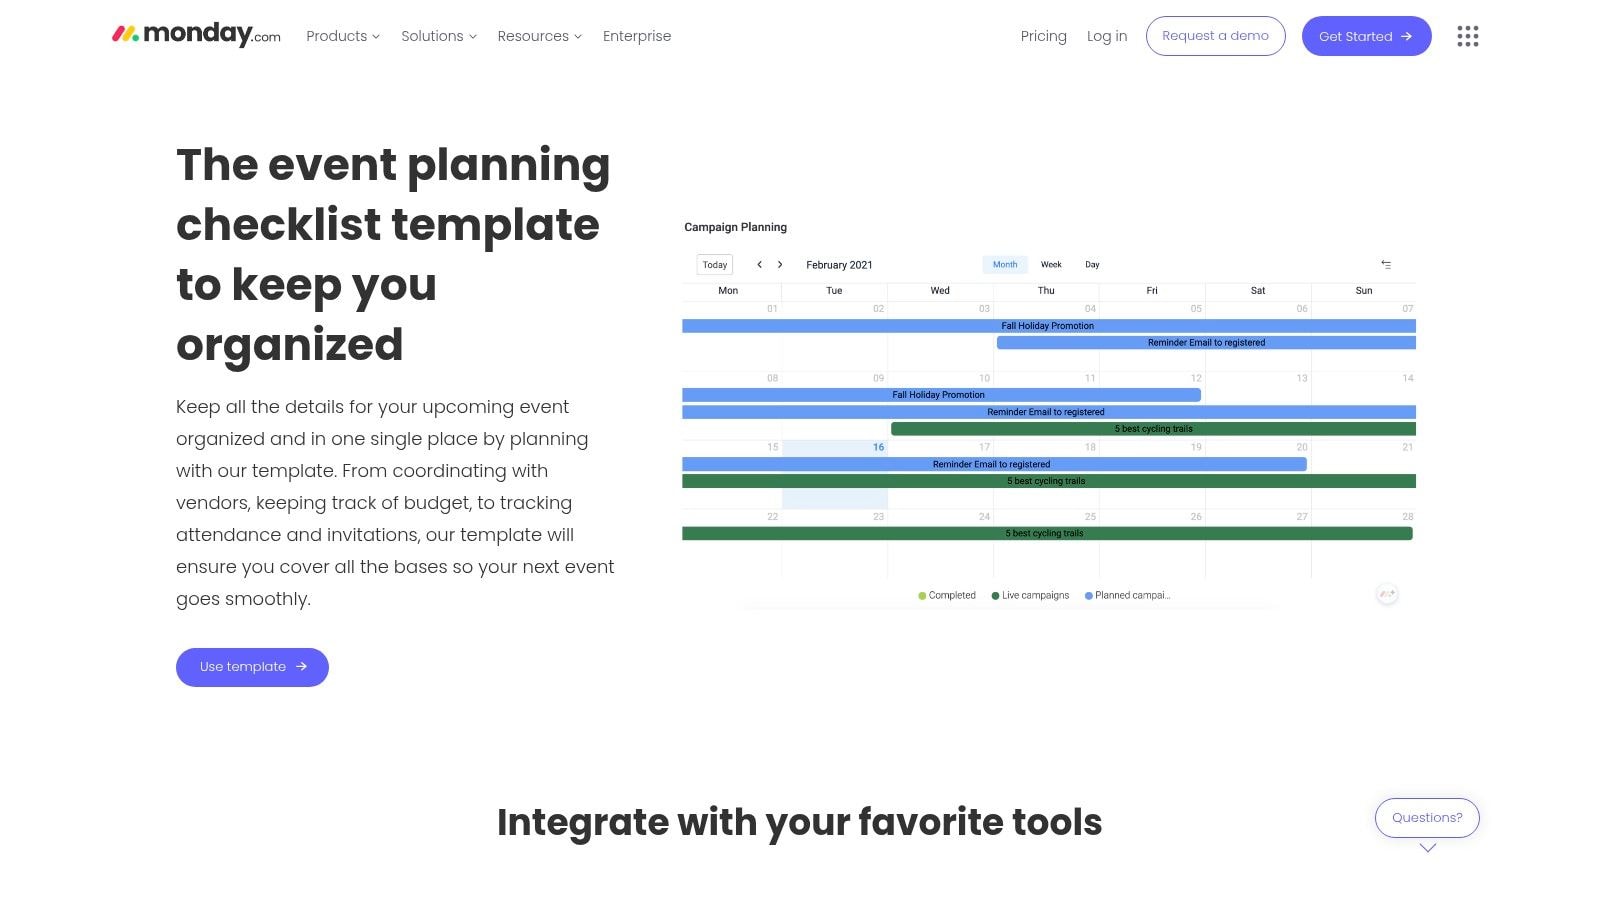The height and width of the screenshot is (900, 1600).
Task: Go to next month with right arrow
Action: pyautogui.click(x=780, y=264)
